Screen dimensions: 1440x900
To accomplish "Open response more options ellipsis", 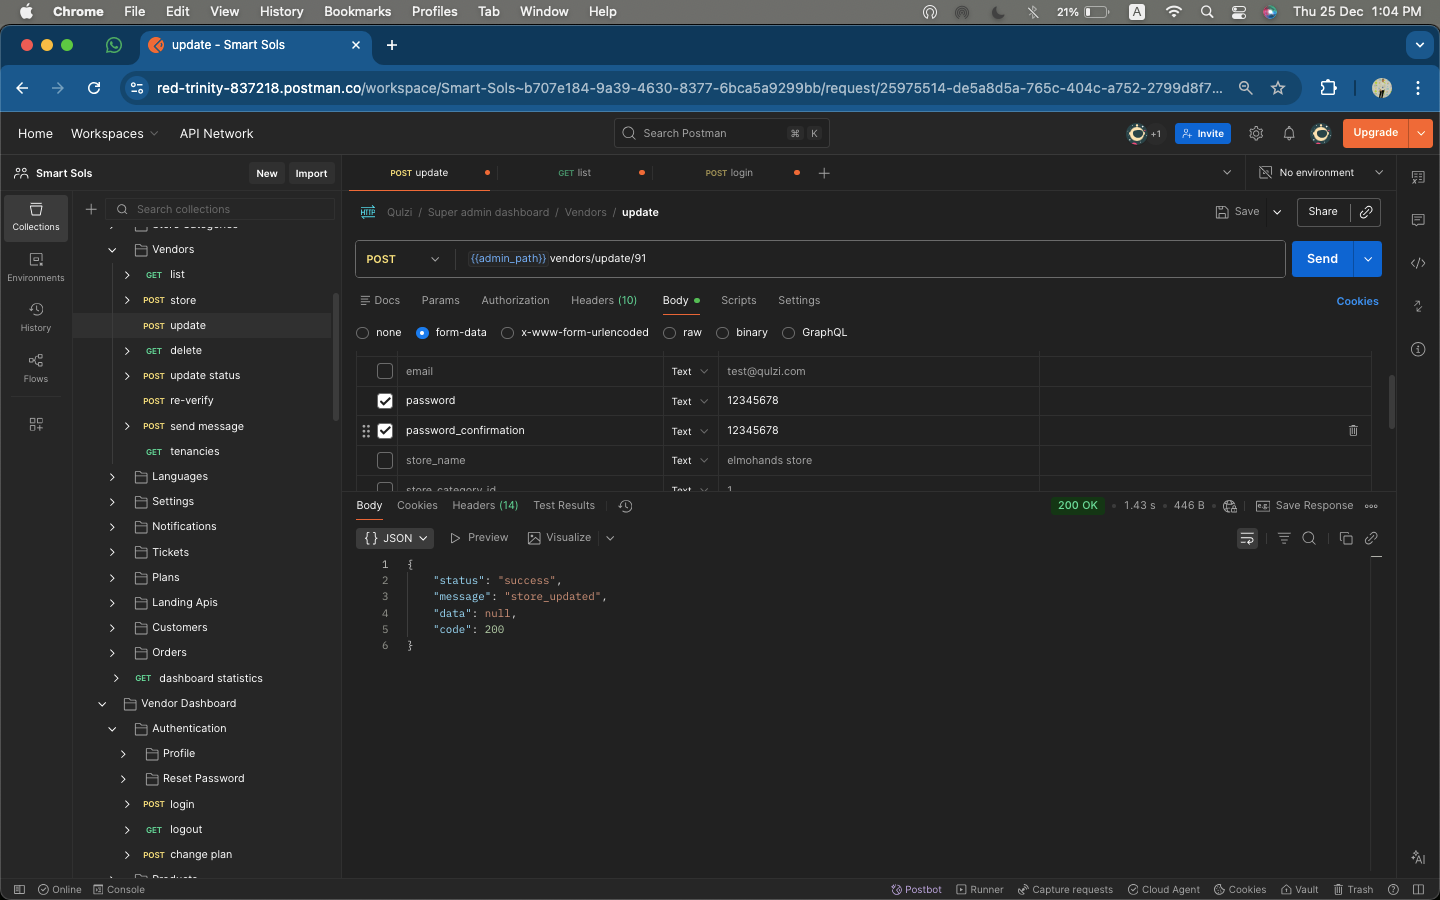I will [1371, 506].
